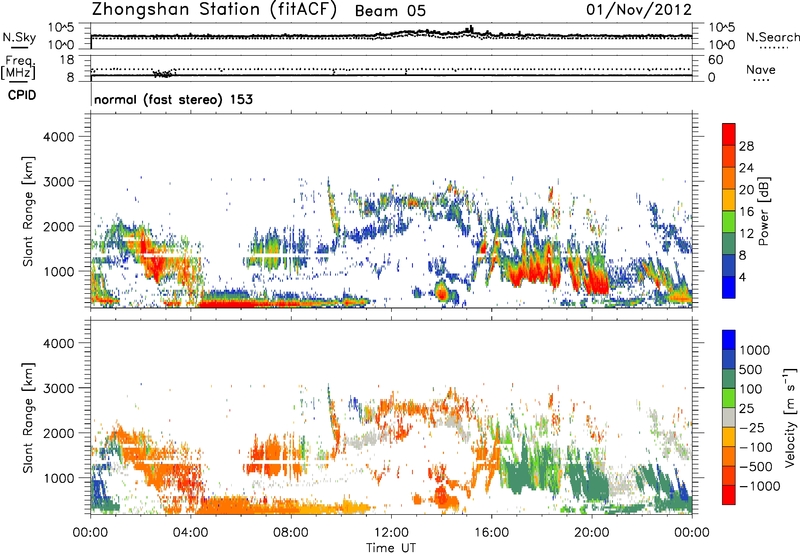Click the date '01/Nov/2012'

[639, 9]
